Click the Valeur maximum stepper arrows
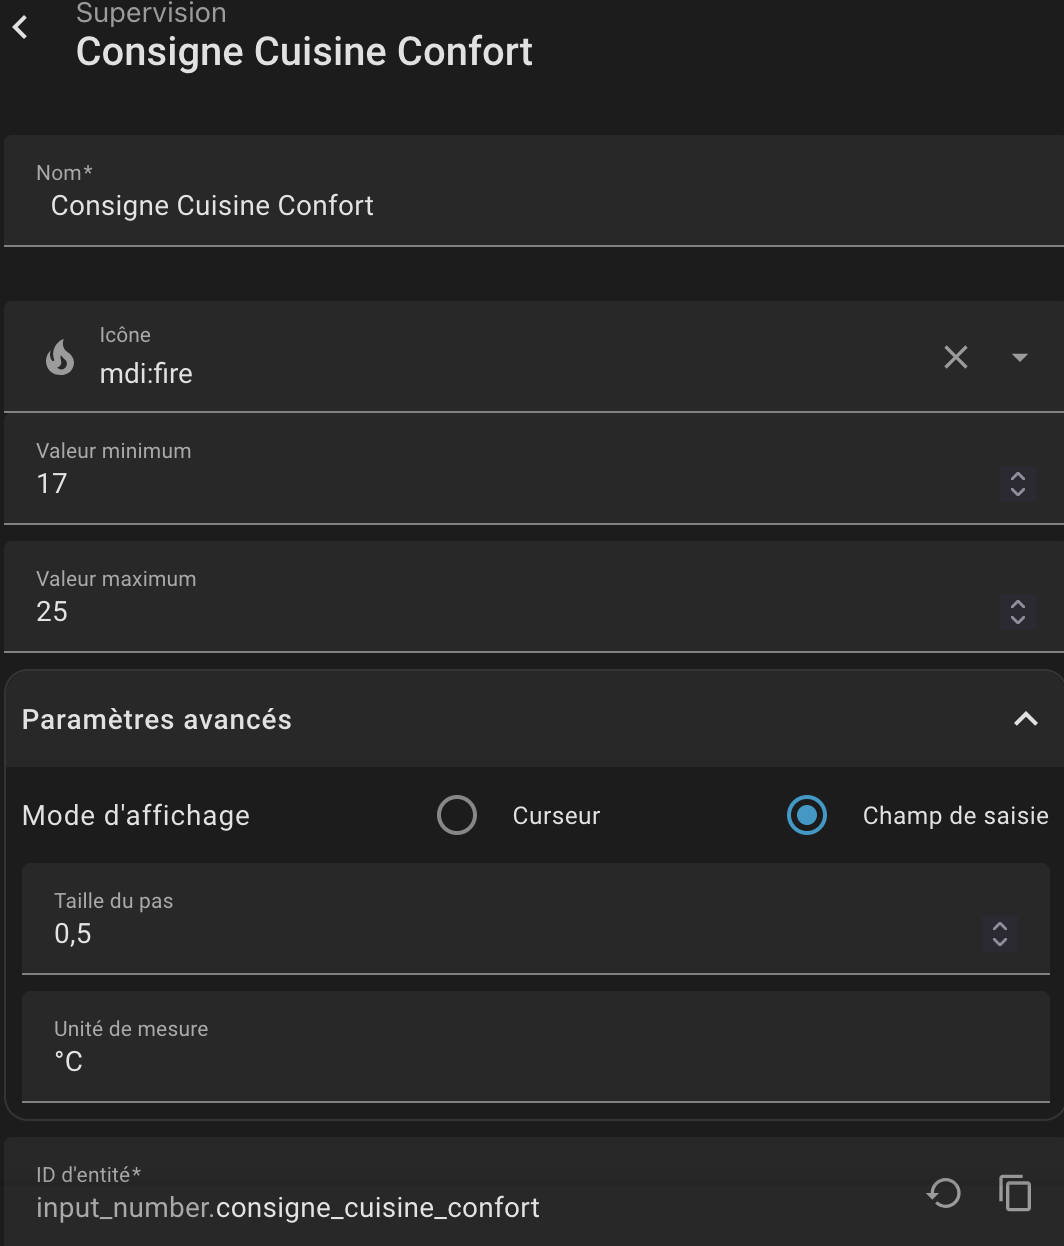The image size is (1064, 1246). 1017,612
